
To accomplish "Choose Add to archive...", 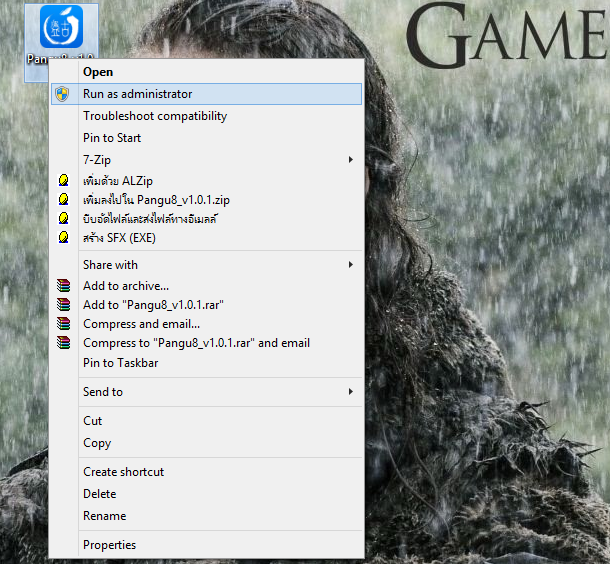I will (207, 286).
